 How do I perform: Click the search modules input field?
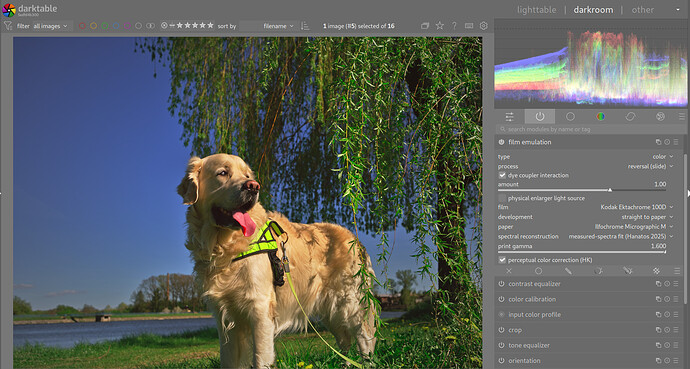tap(589, 129)
